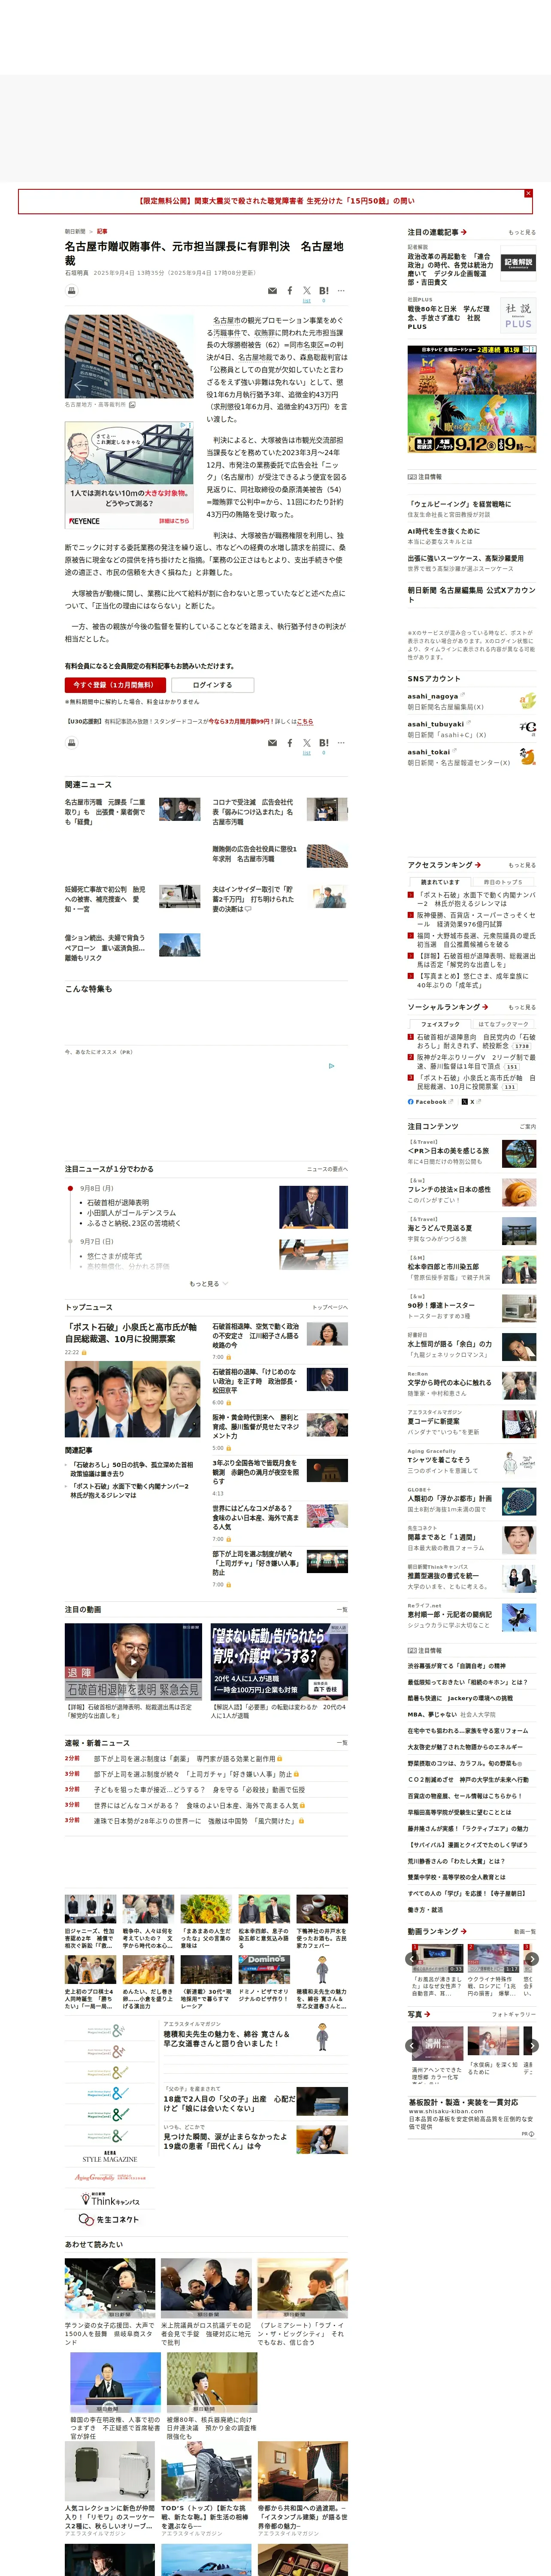
Task: Click X share icon below membership notice
Action: pos(307,743)
